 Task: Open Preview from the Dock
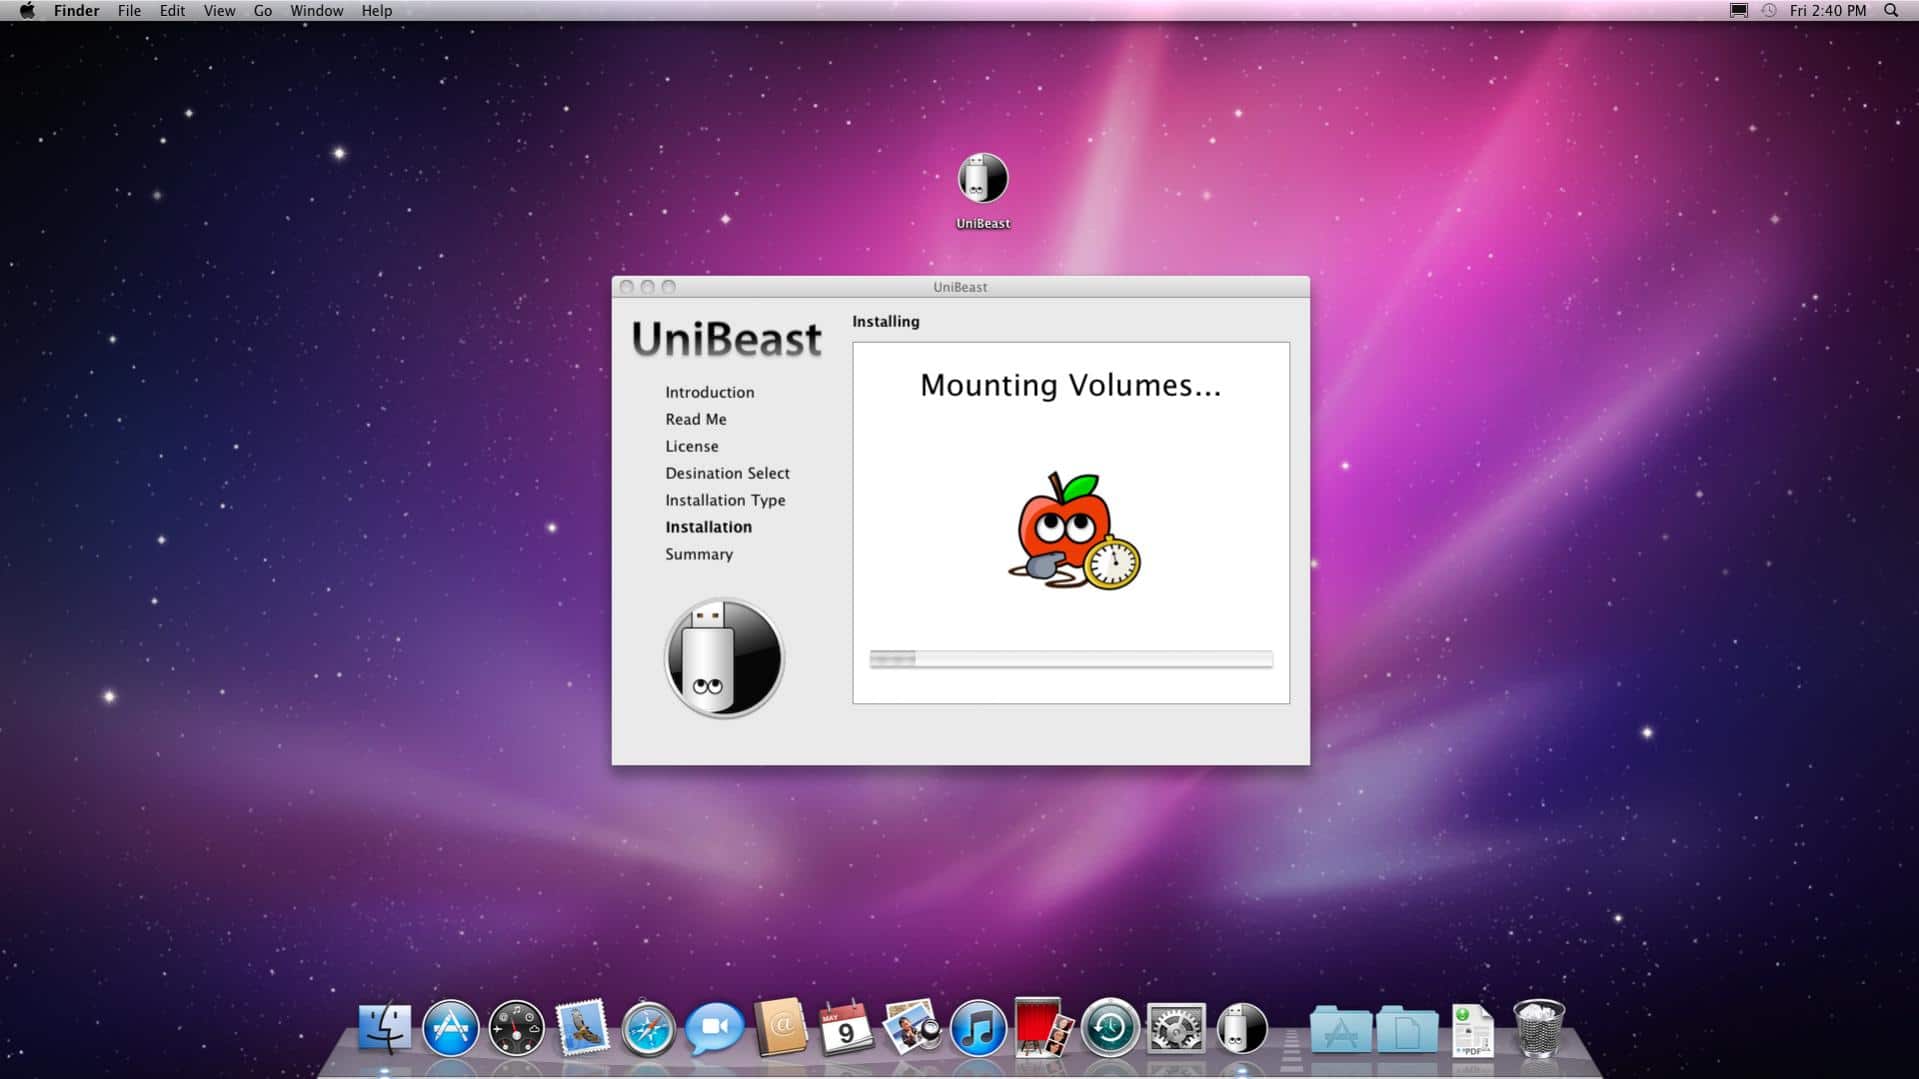[x=912, y=1028]
